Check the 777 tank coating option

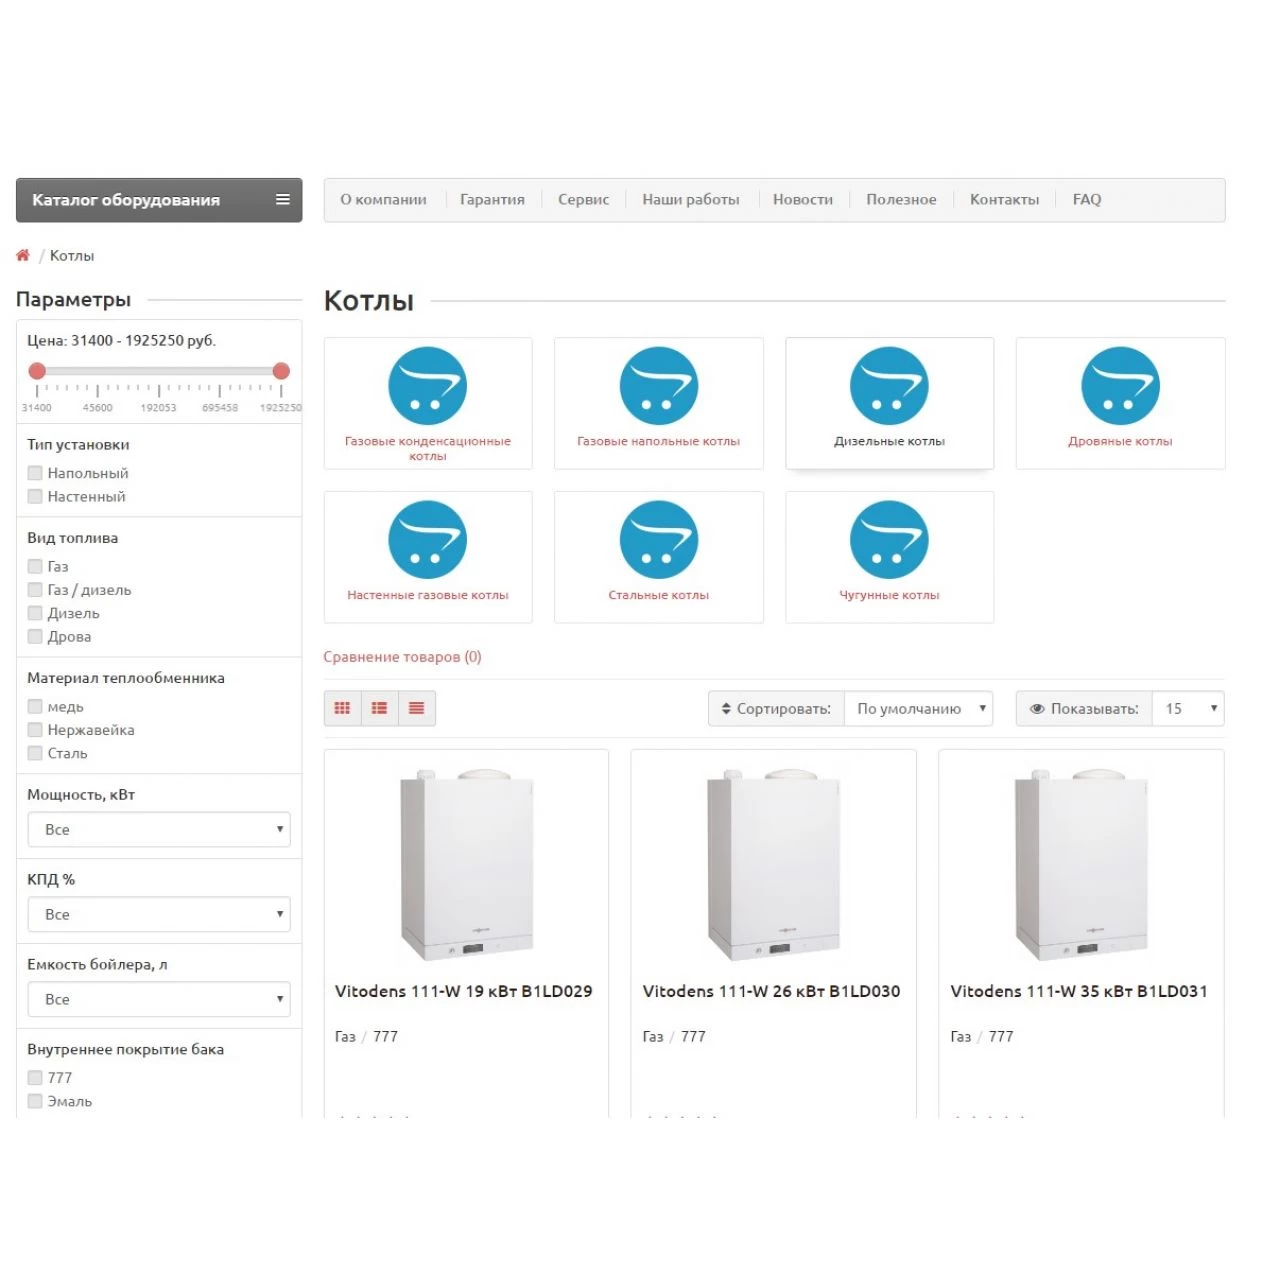click(35, 1077)
